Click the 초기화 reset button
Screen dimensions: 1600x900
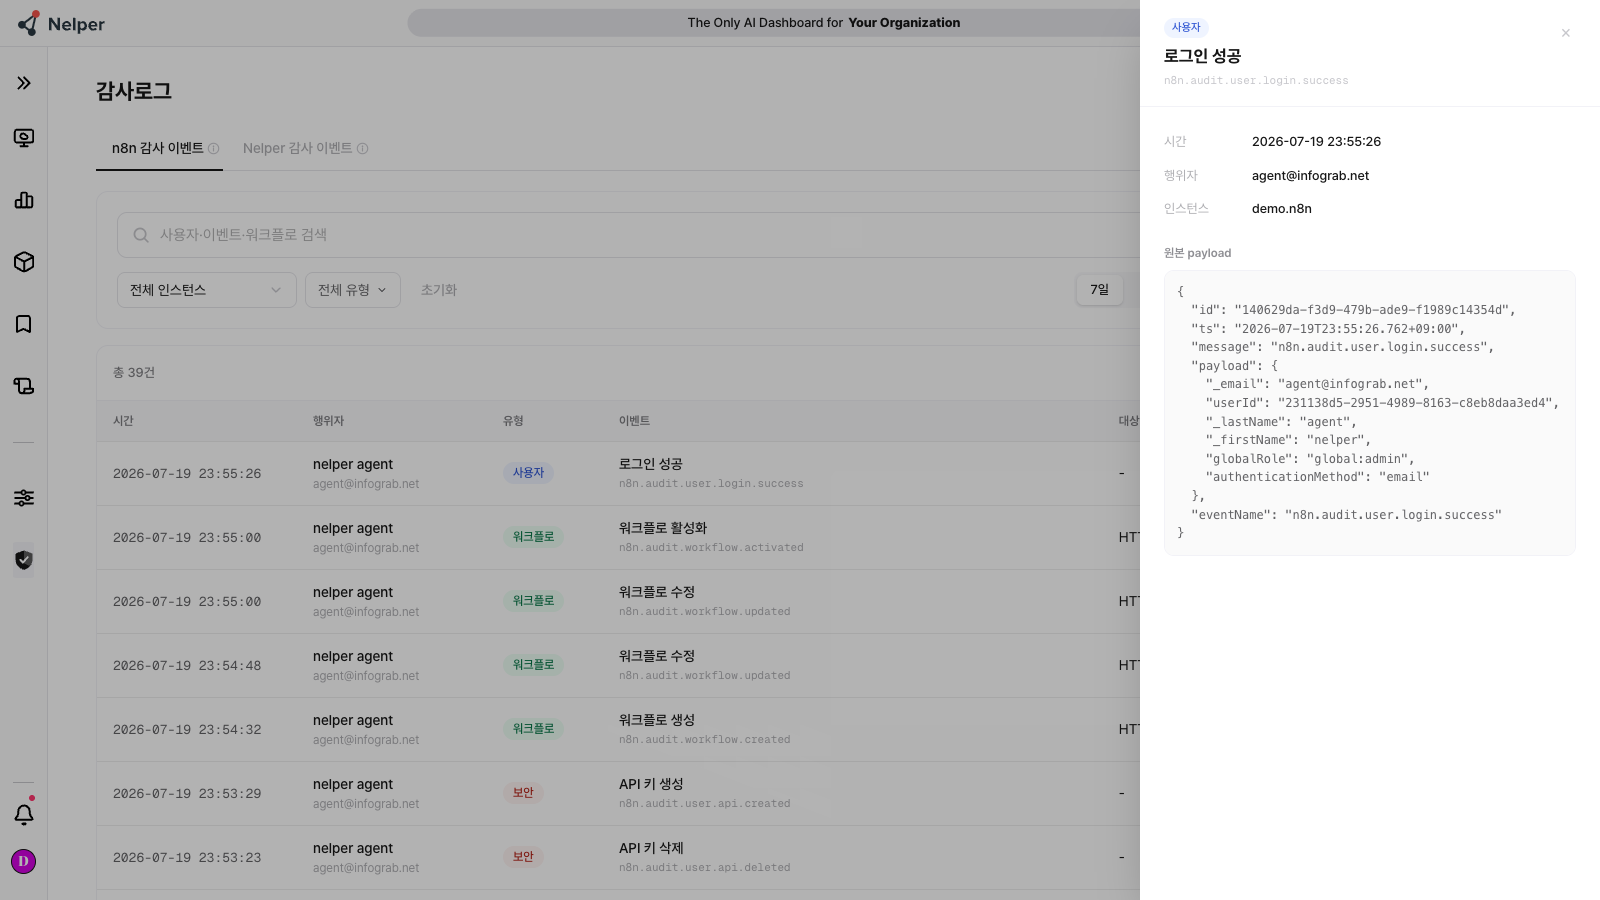point(438,290)
